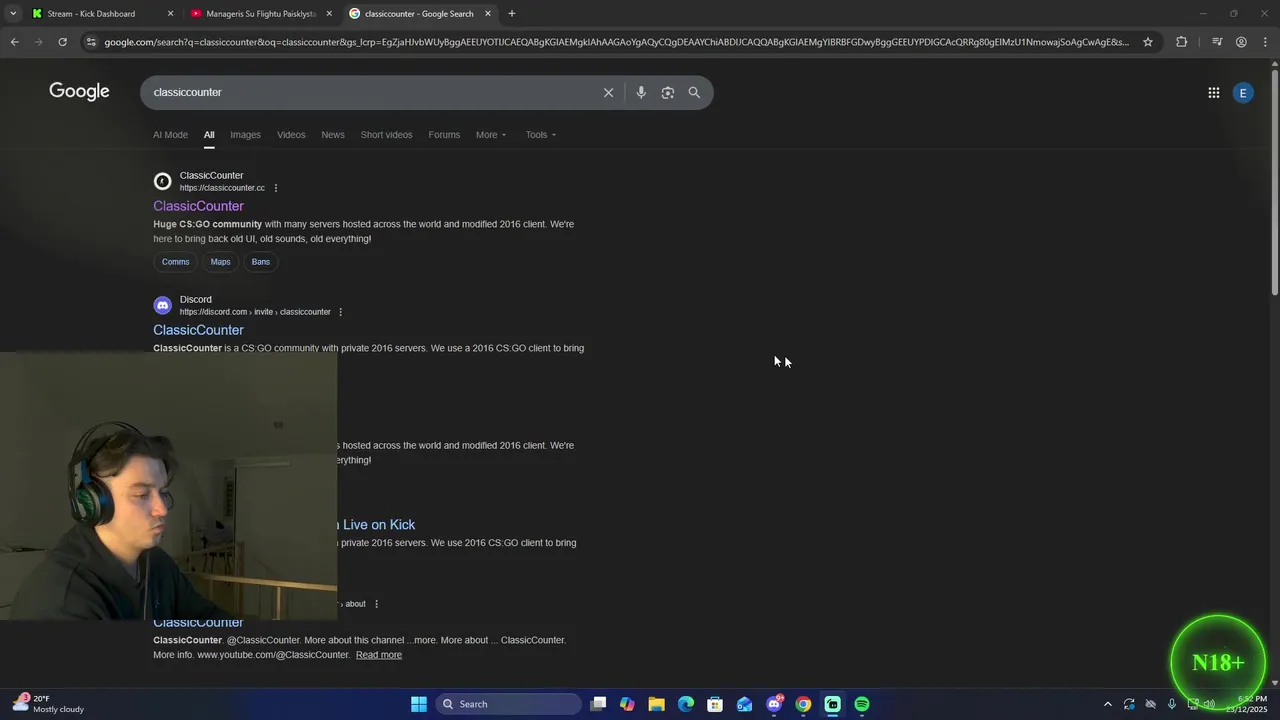Open Microsoft Edge from taskbar
Screen dimensions: 1280x720
pos(686,704)
